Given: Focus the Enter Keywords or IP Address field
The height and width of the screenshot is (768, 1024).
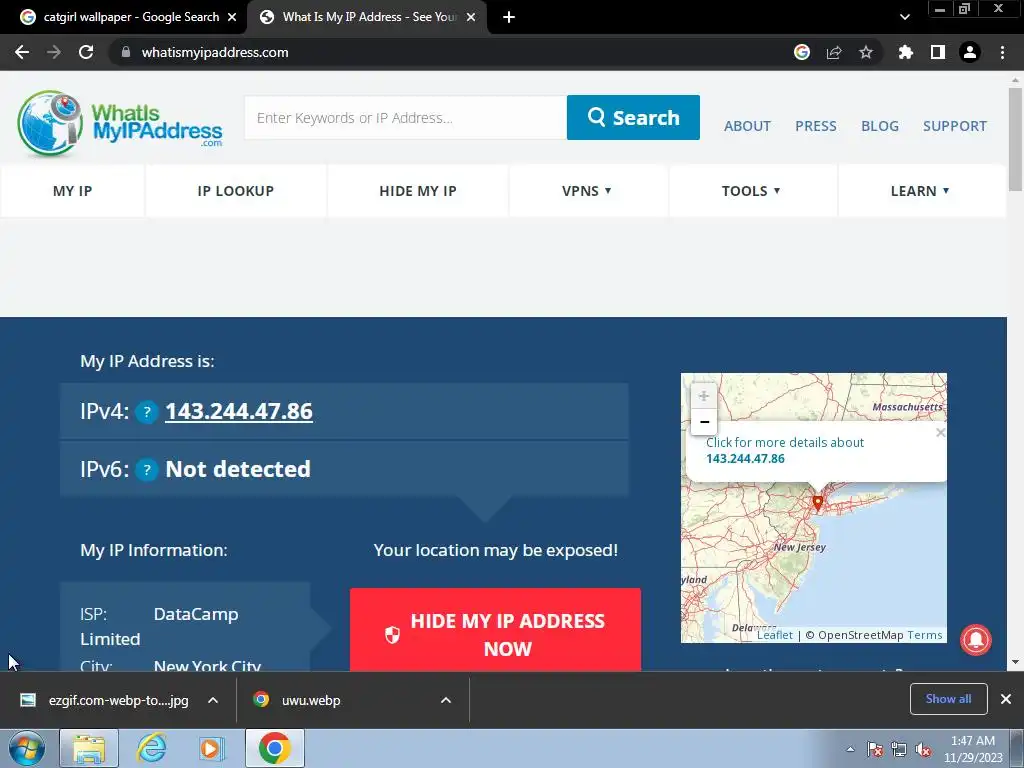Looking at the screenshot, I should [x=406, y=118].
